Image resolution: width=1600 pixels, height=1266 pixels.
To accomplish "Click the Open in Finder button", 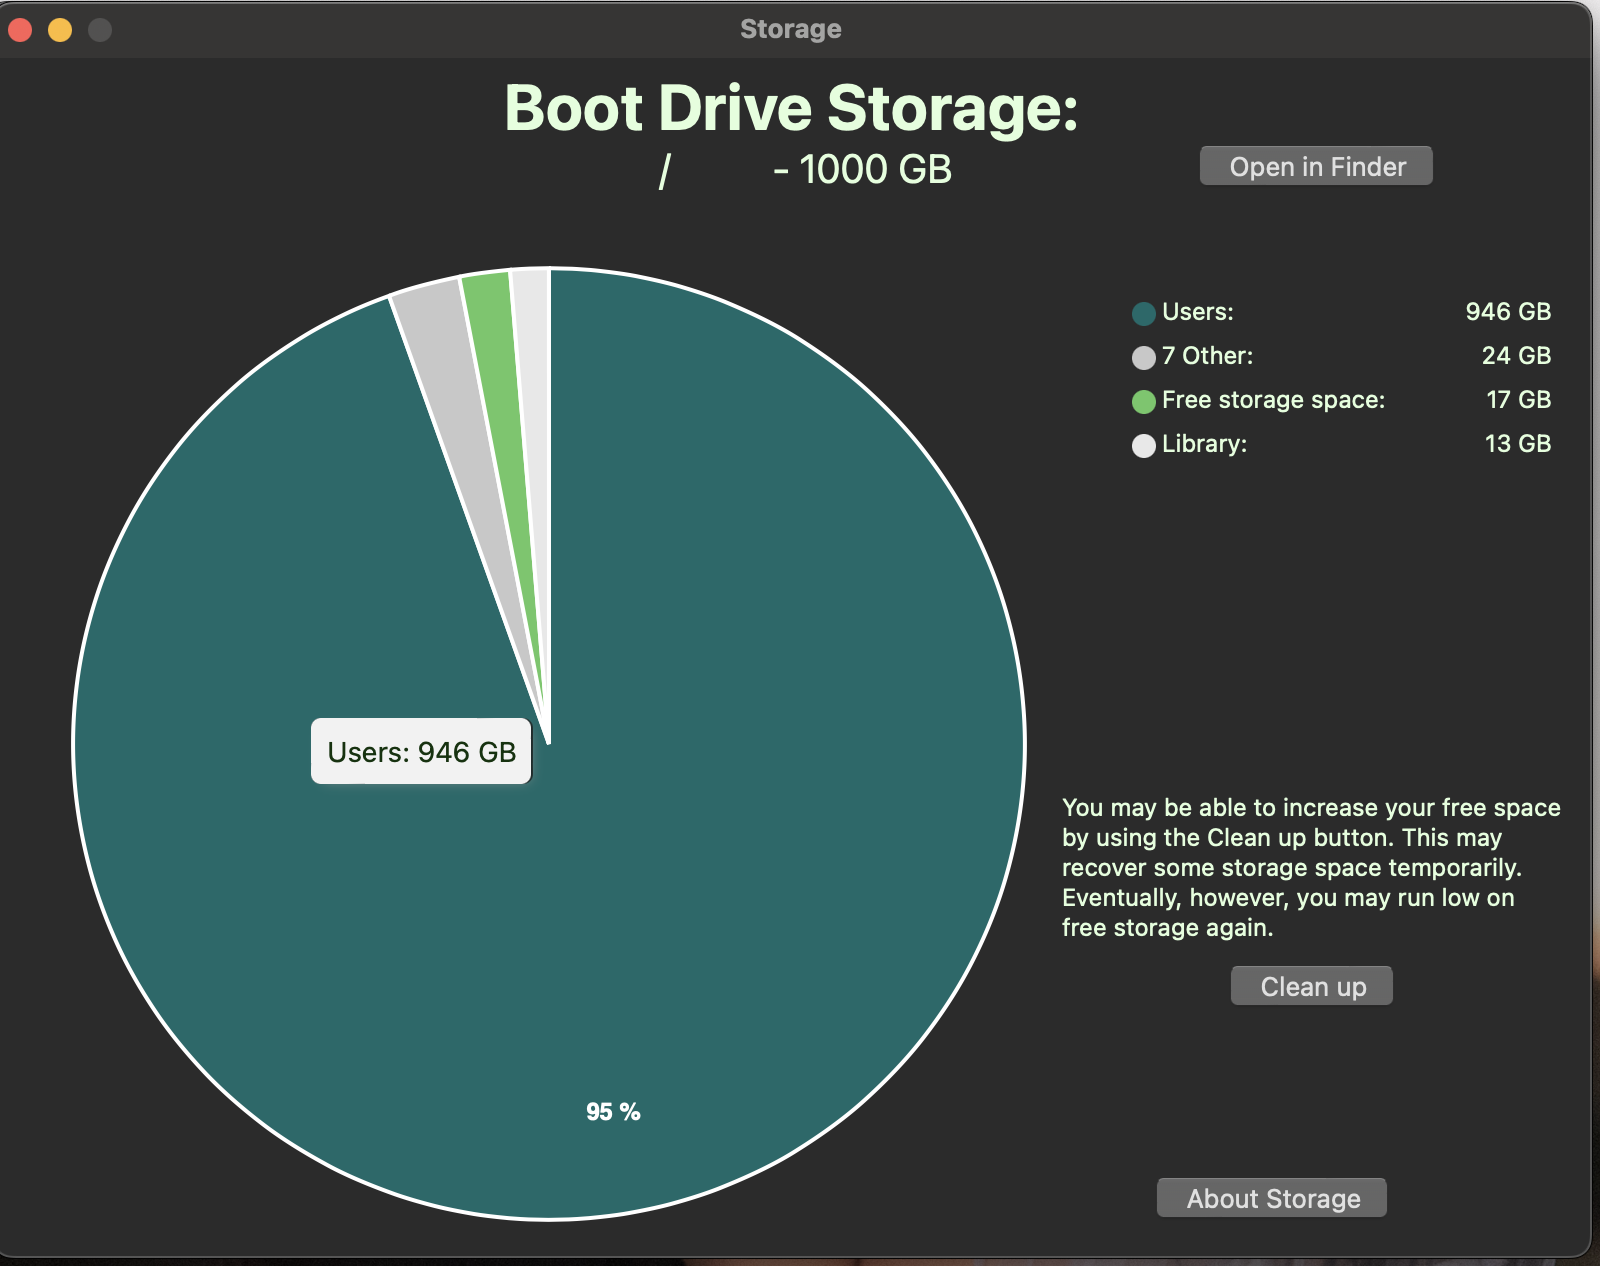I will tap(1316, 166).
